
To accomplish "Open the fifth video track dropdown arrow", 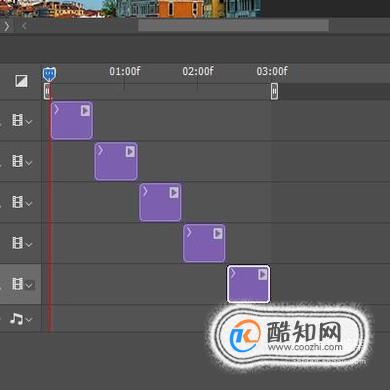I will (29, 285).
